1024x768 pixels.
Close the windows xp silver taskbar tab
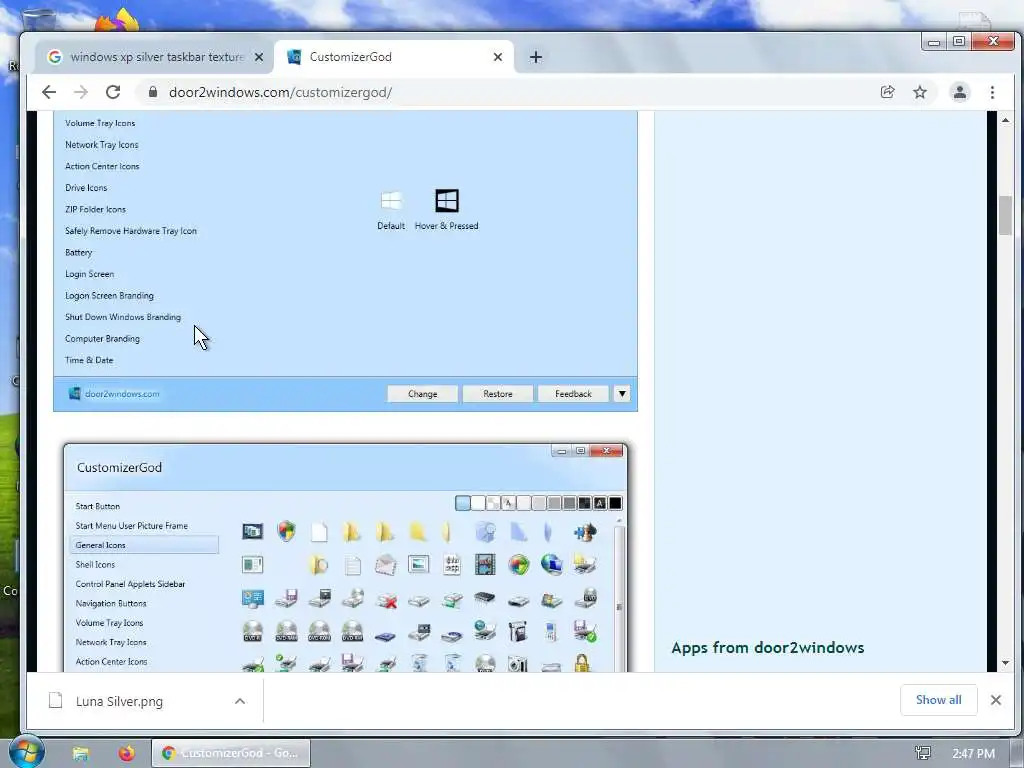[x=259, y=57]
